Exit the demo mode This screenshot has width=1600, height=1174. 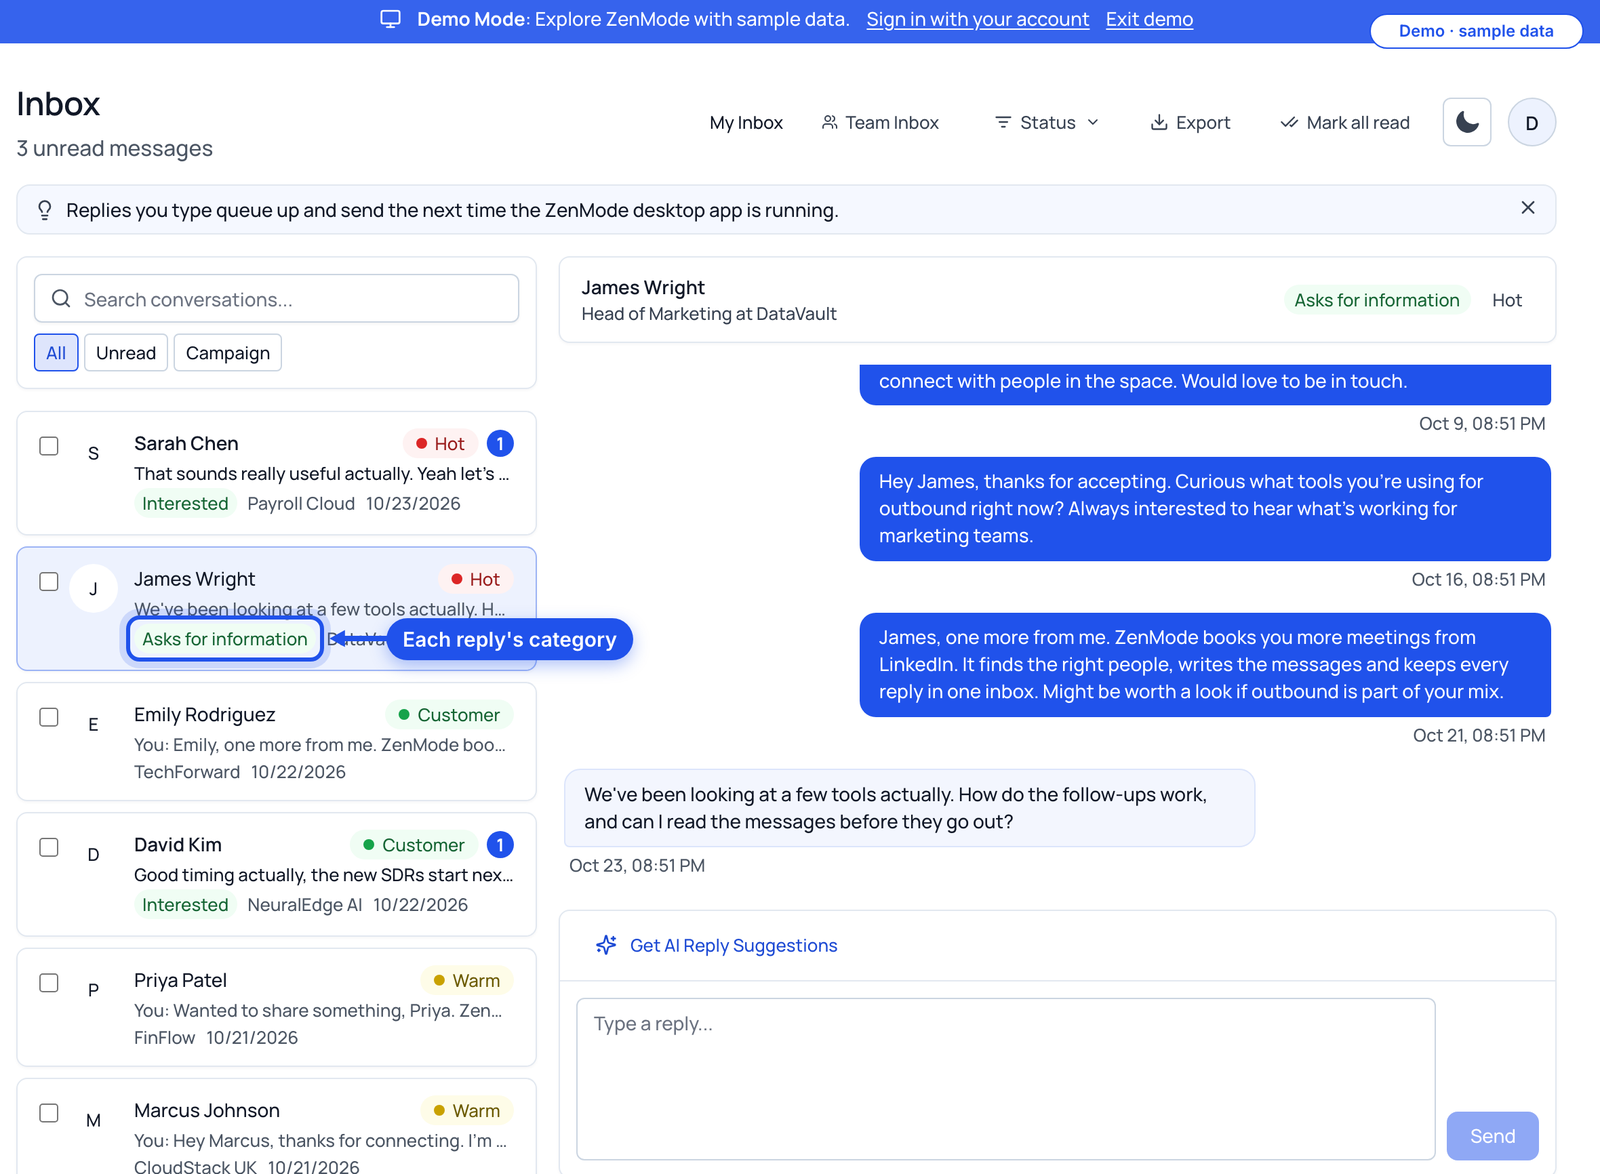(1149, 19)
